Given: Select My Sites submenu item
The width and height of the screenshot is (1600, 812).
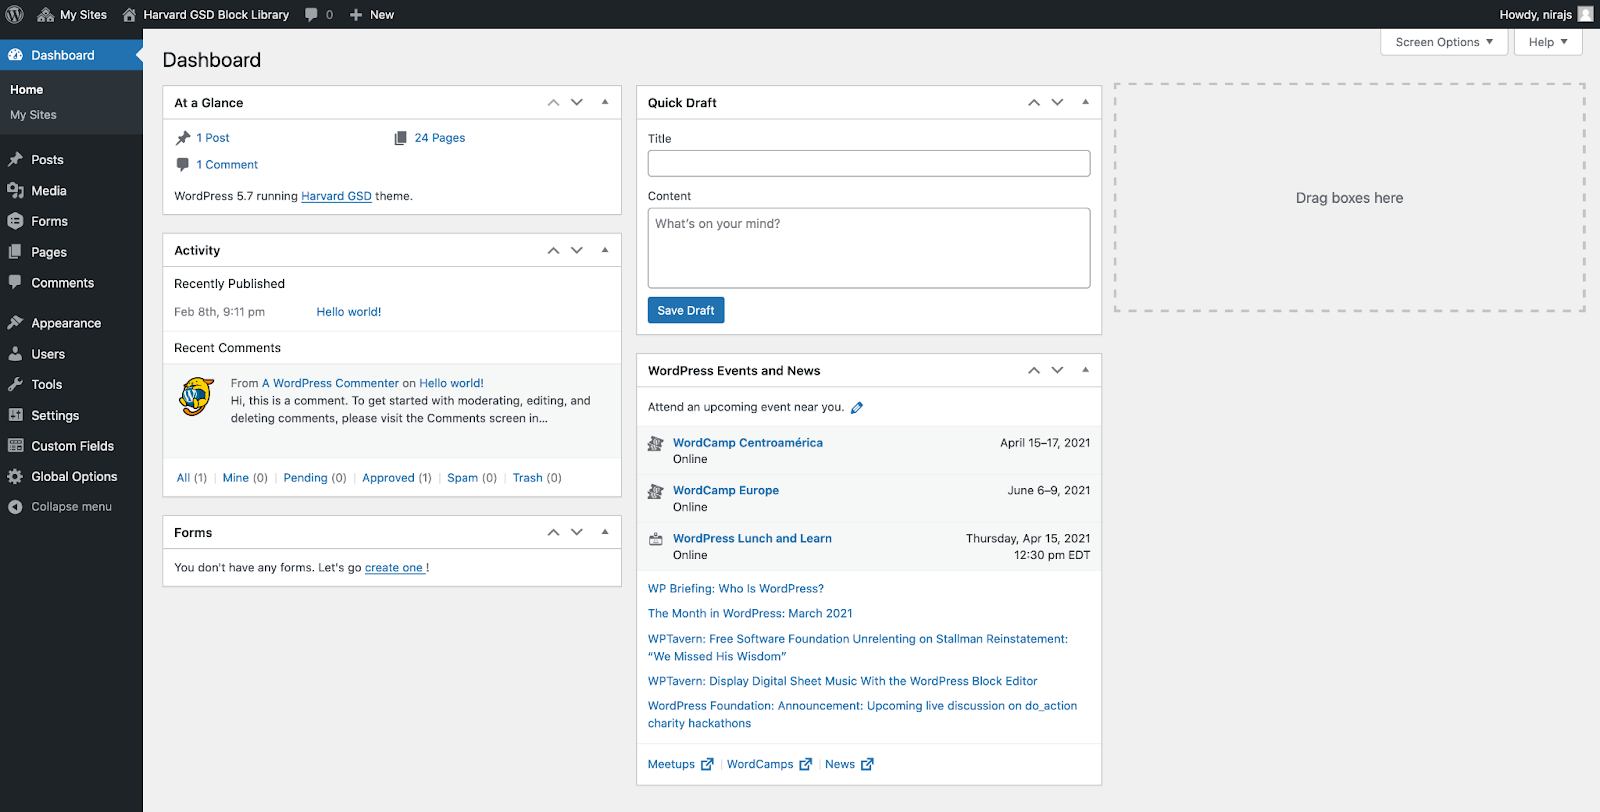Looking at the screenshot, I should pyautogui.click(x=33, y=115).
